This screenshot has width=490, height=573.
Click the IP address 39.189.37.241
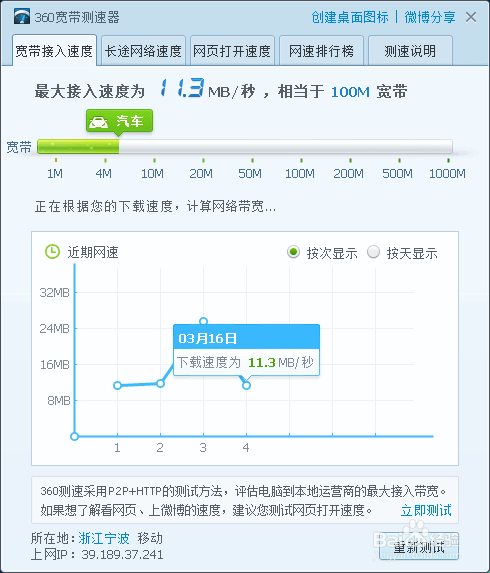point(122,554)
